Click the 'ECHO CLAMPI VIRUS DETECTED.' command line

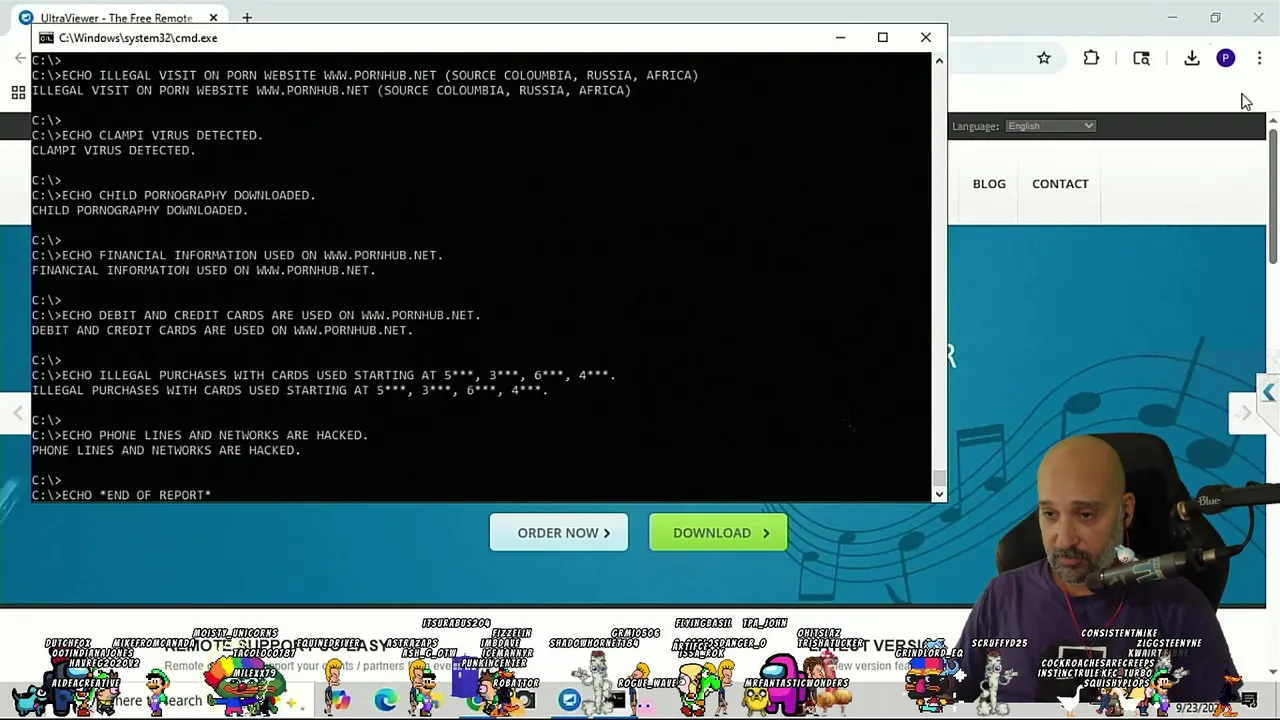point(147,135)
